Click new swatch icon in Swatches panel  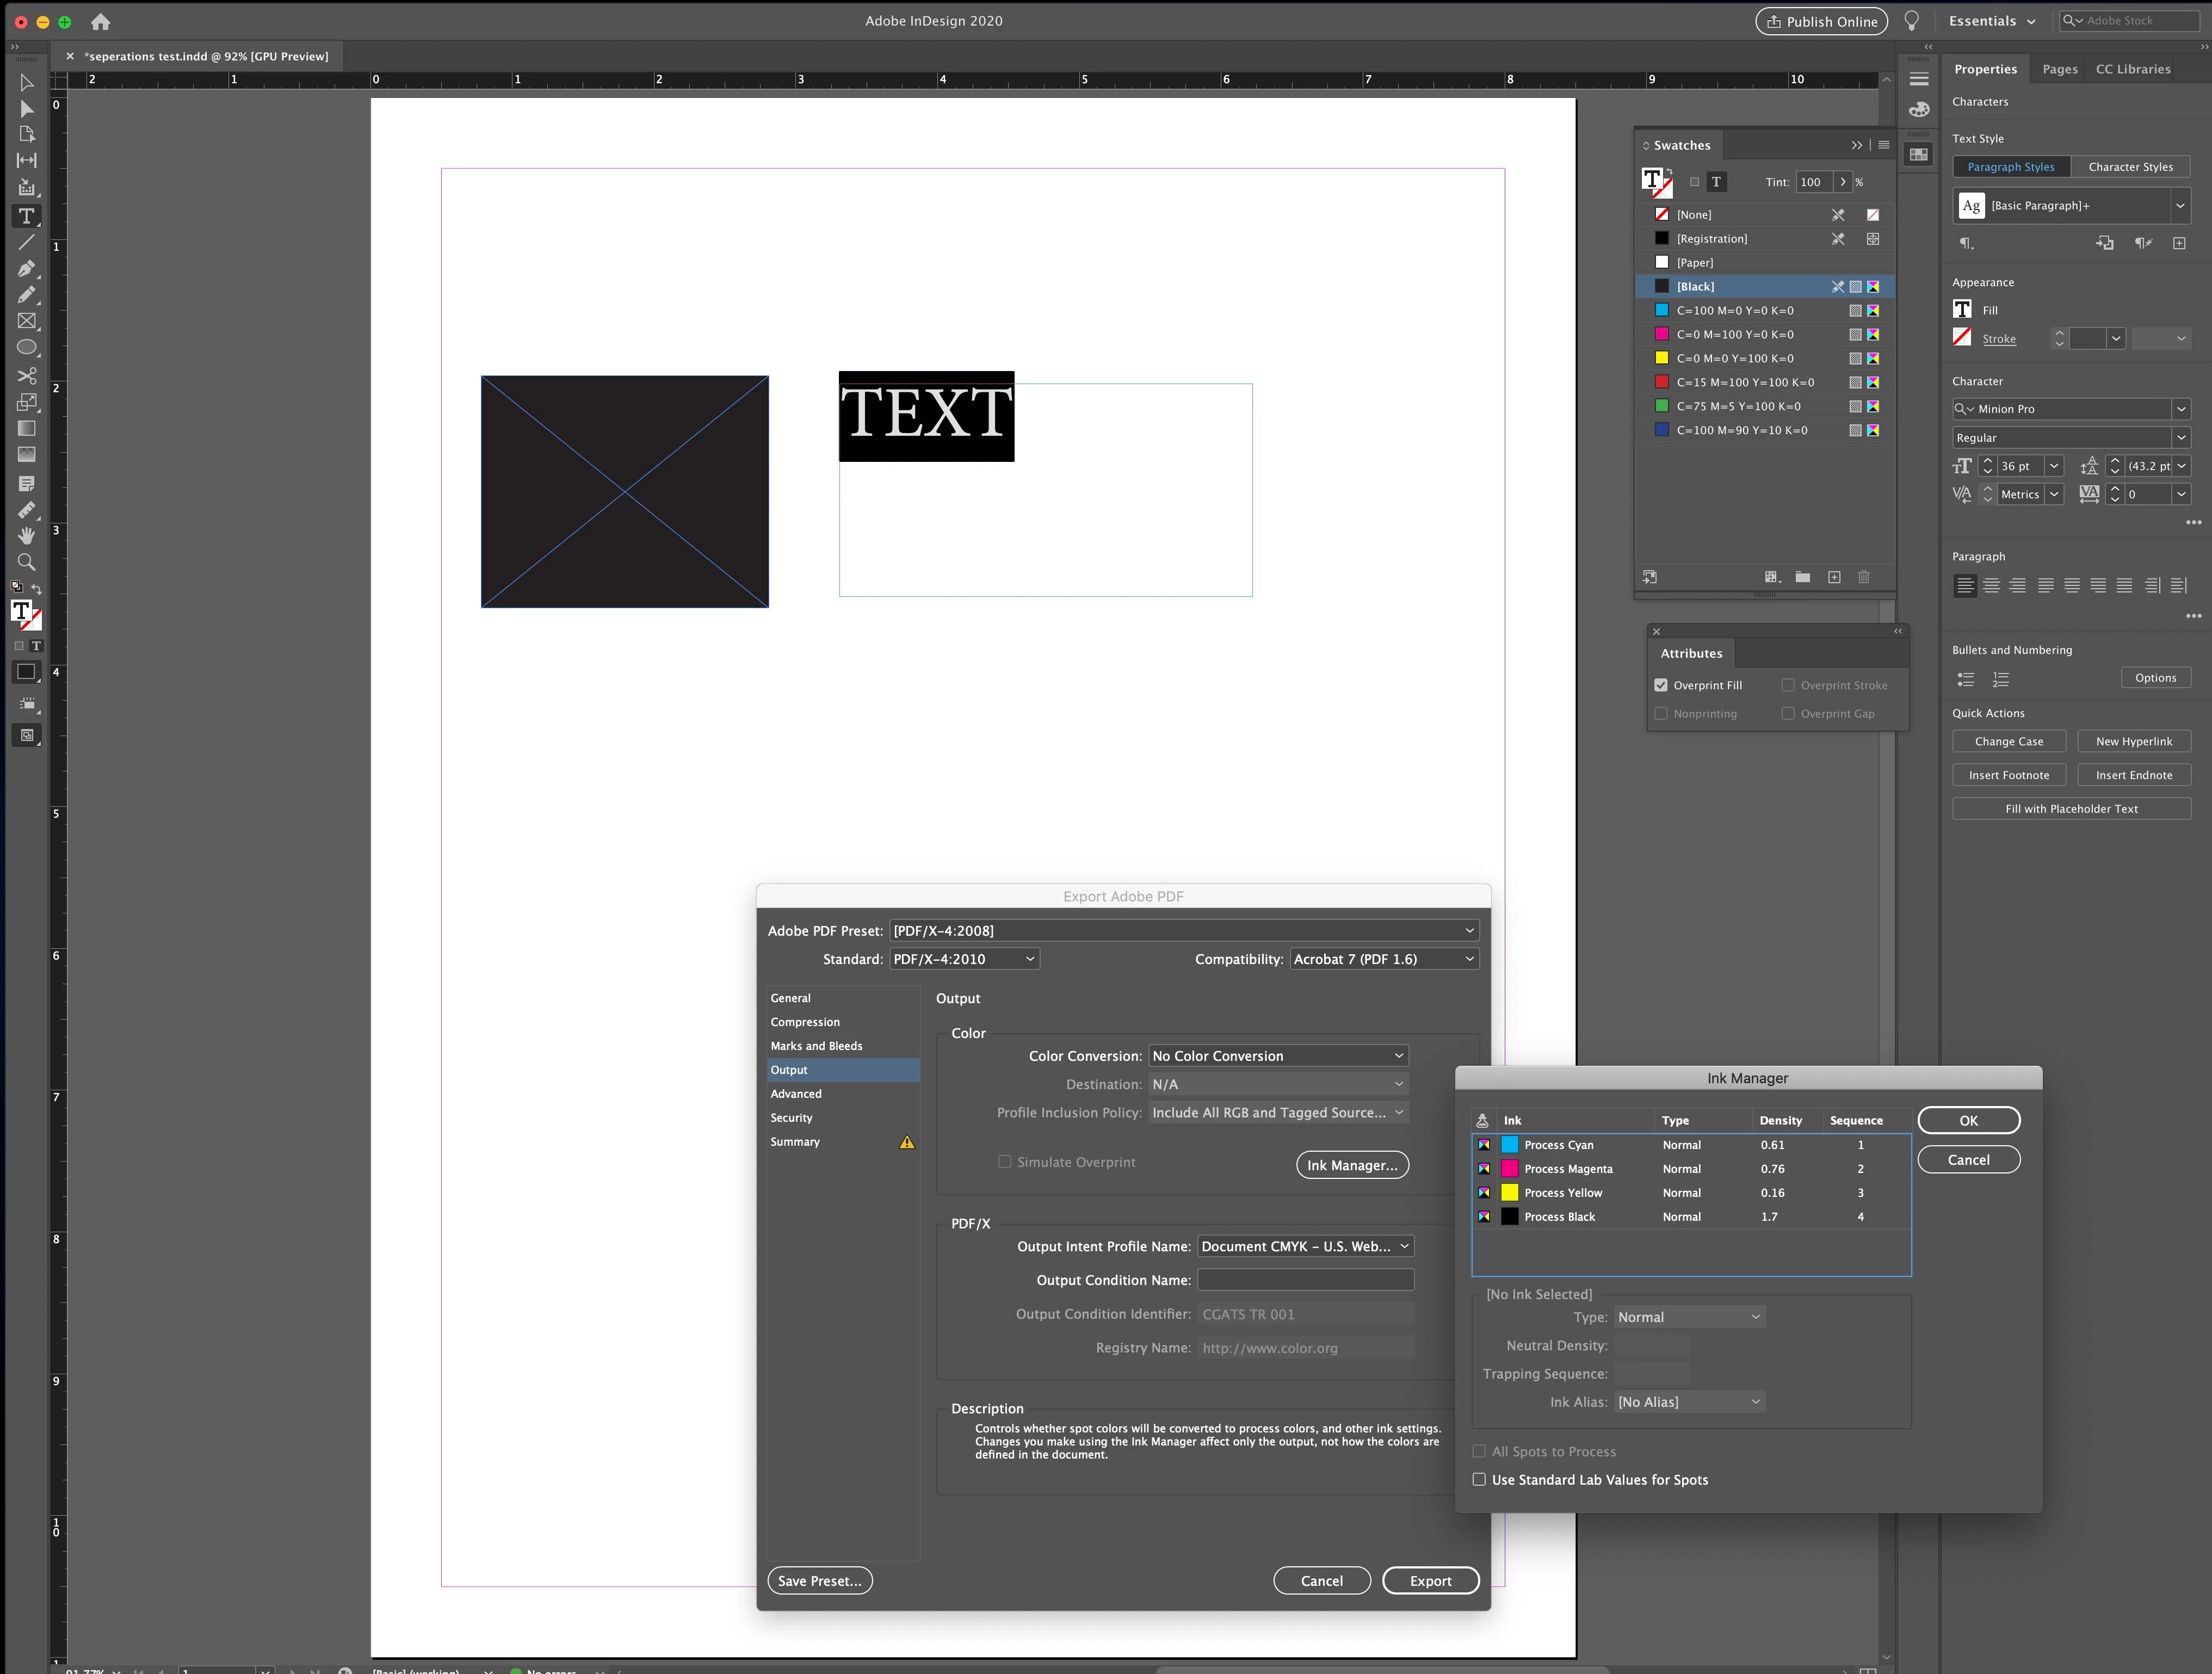[1834, 577]
